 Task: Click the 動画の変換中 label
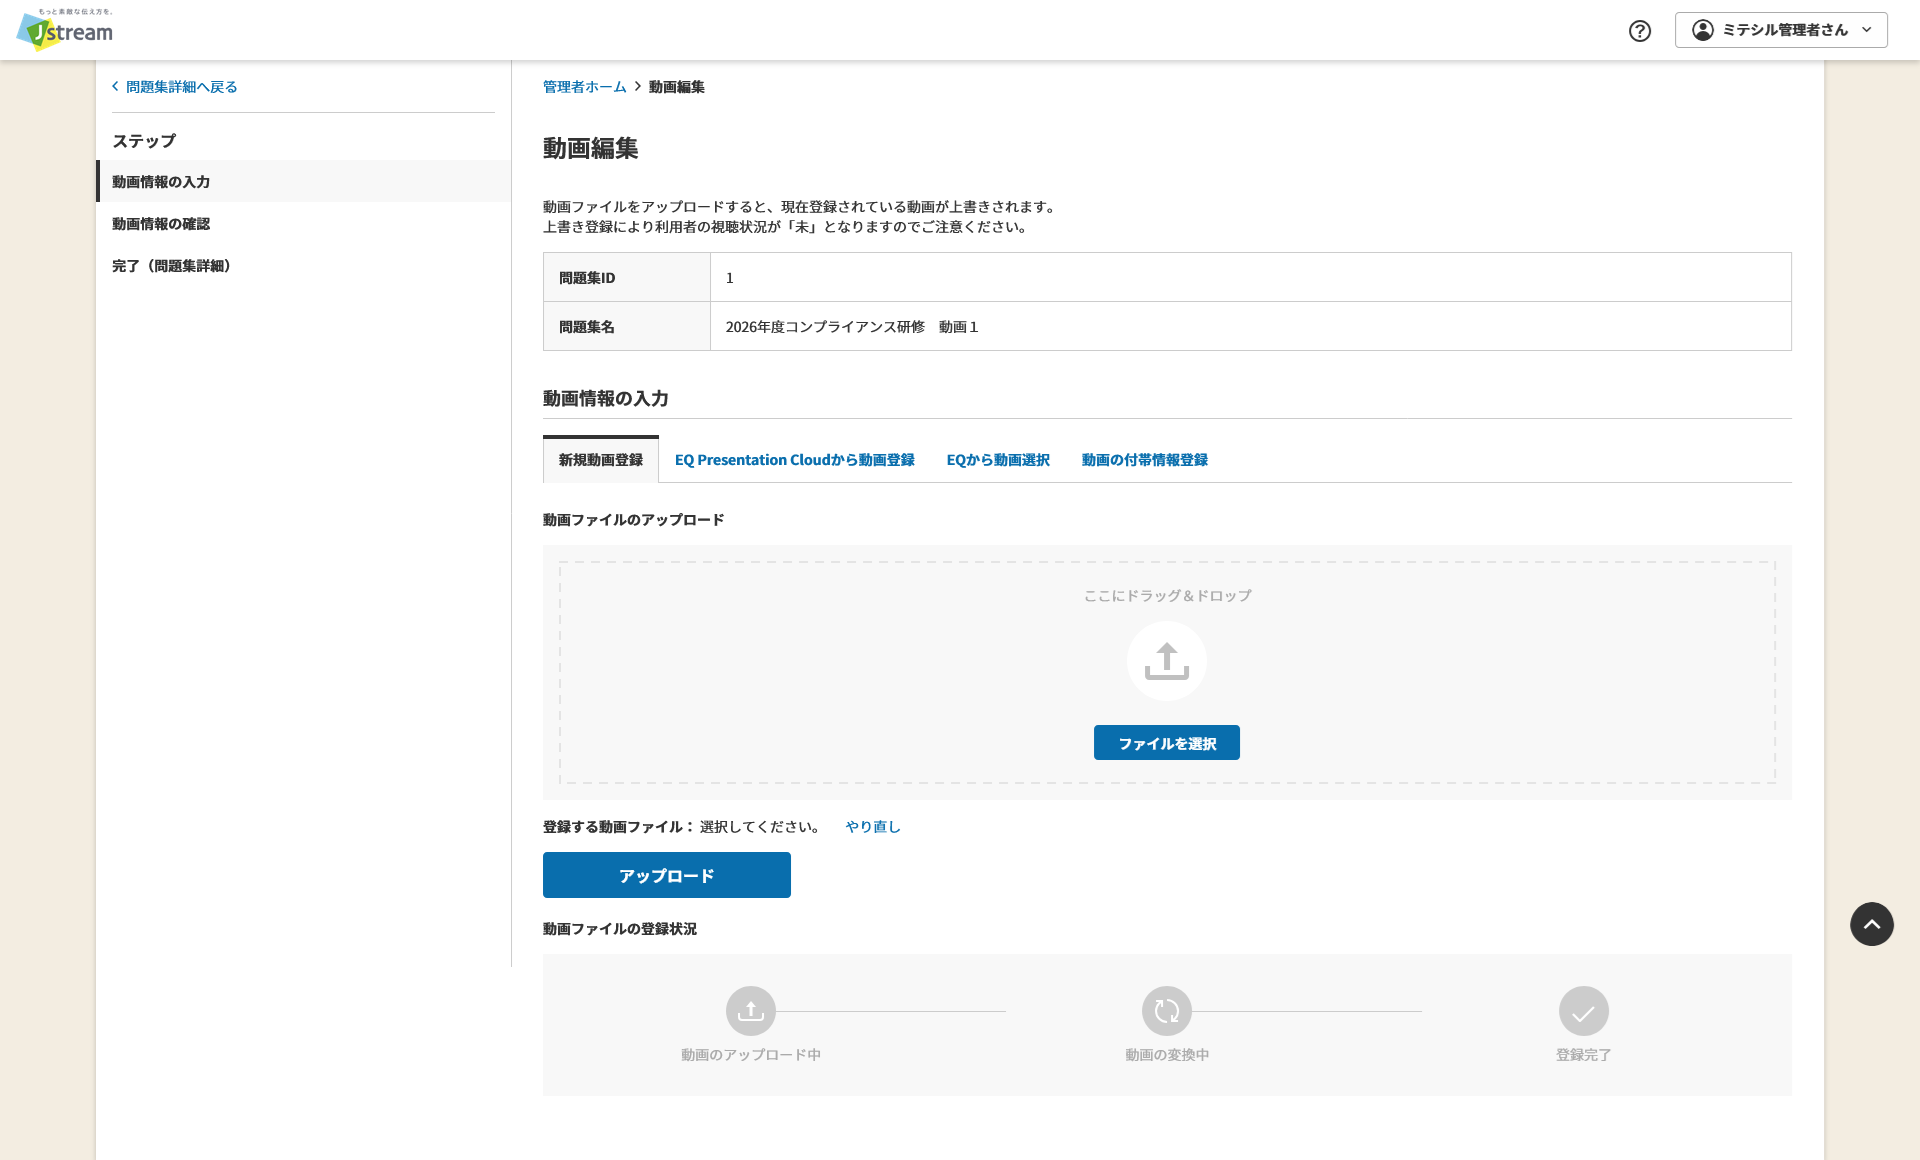click(x=1167, y=1055)
